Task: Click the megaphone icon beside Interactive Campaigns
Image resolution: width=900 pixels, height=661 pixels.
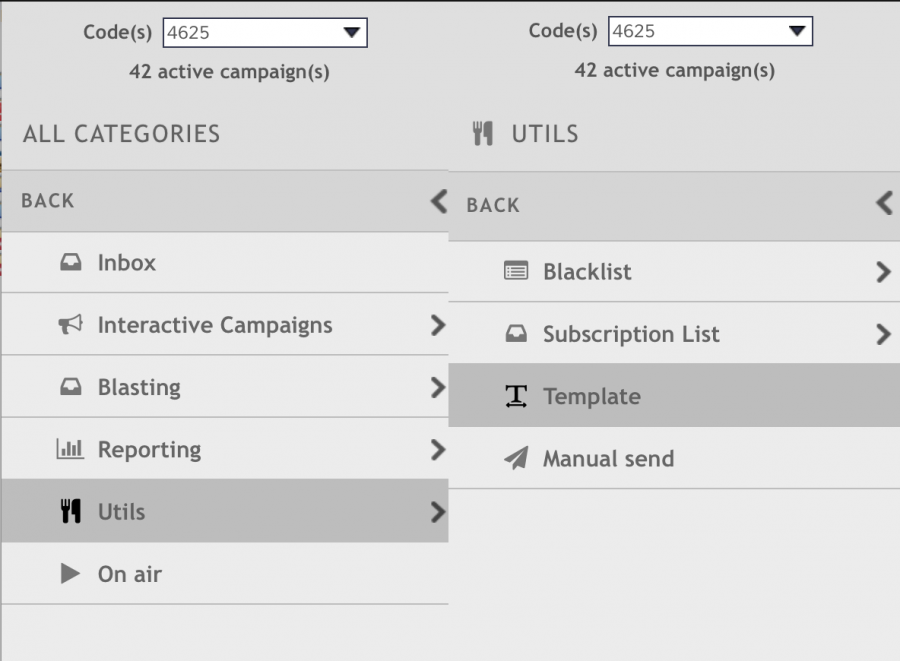Action: coord(70,325)
